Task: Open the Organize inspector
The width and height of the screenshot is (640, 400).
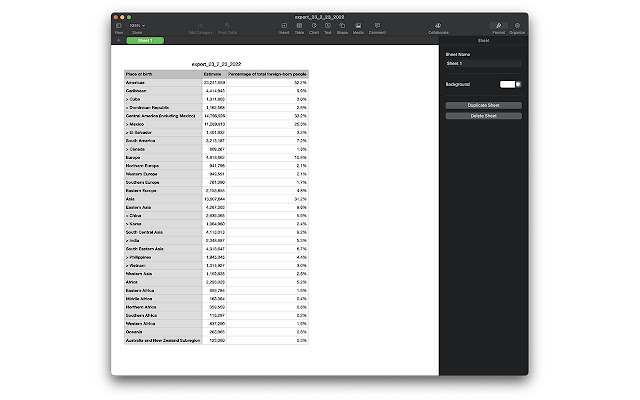Action: click(x=517, y=25)
